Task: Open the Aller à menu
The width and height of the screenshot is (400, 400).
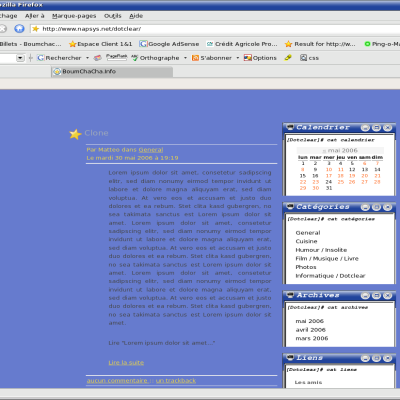Action: pos(35,16)
